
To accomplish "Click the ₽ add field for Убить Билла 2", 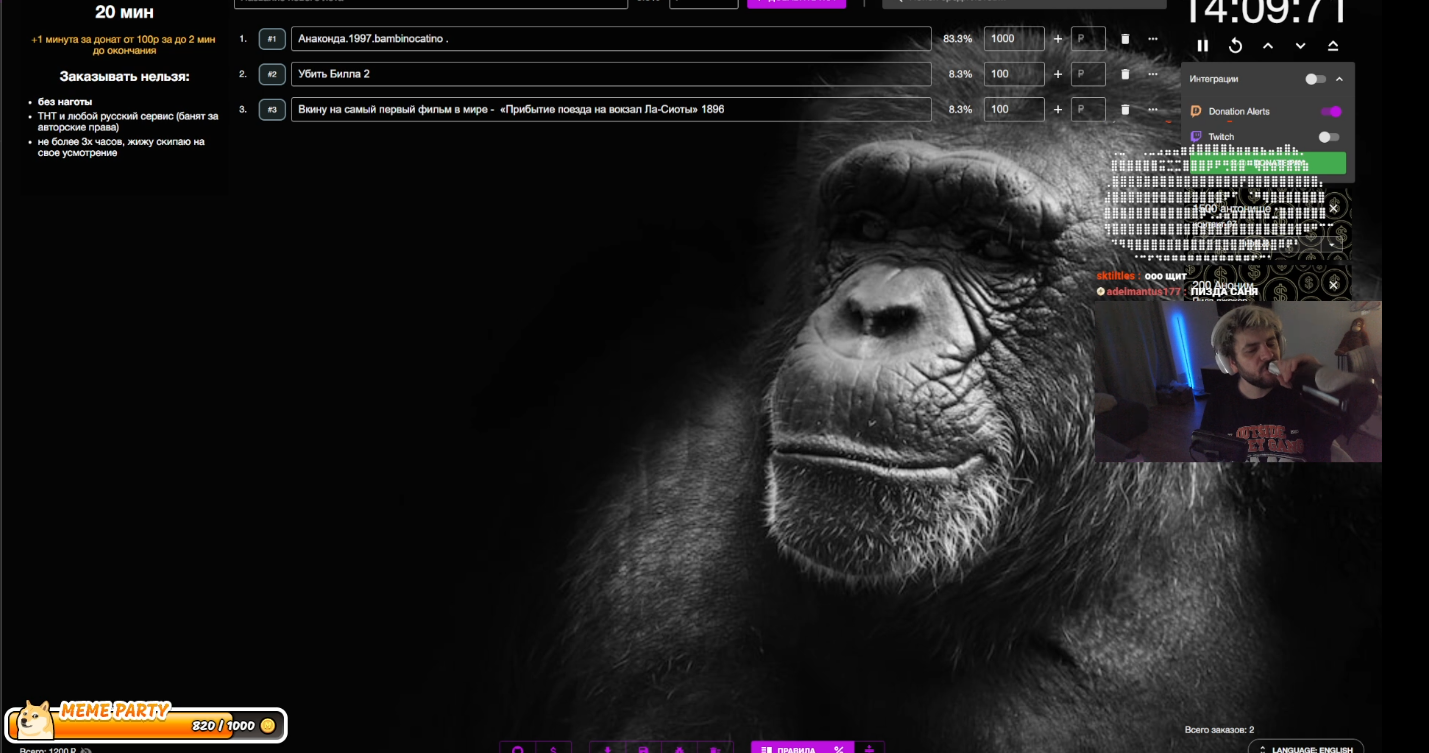I will 1088,74.
